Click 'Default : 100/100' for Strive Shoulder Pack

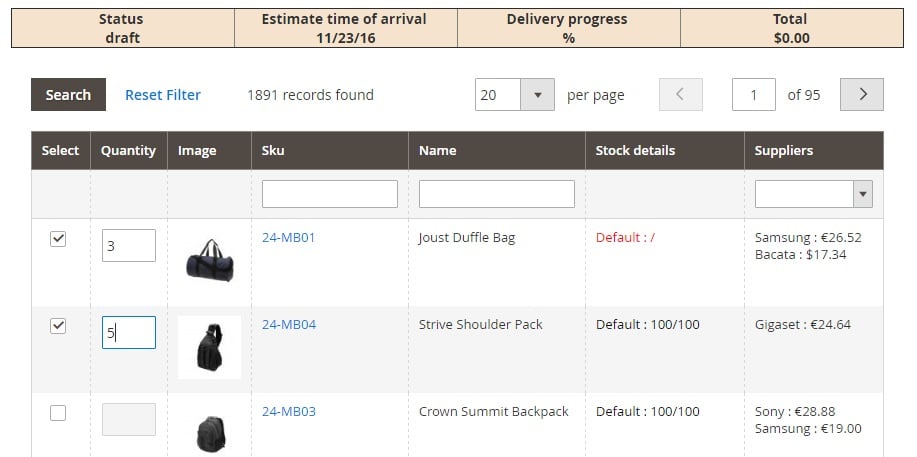(647, 324)
